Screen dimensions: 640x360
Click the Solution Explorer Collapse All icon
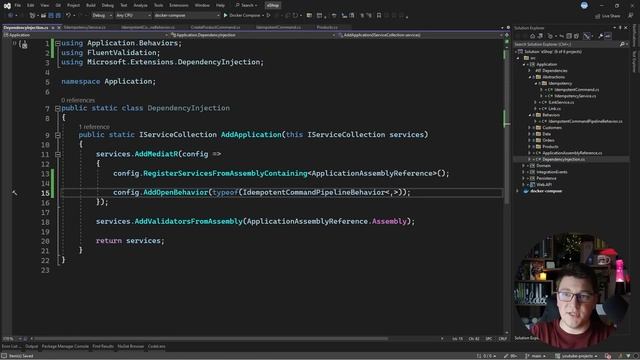pos(569,36)
